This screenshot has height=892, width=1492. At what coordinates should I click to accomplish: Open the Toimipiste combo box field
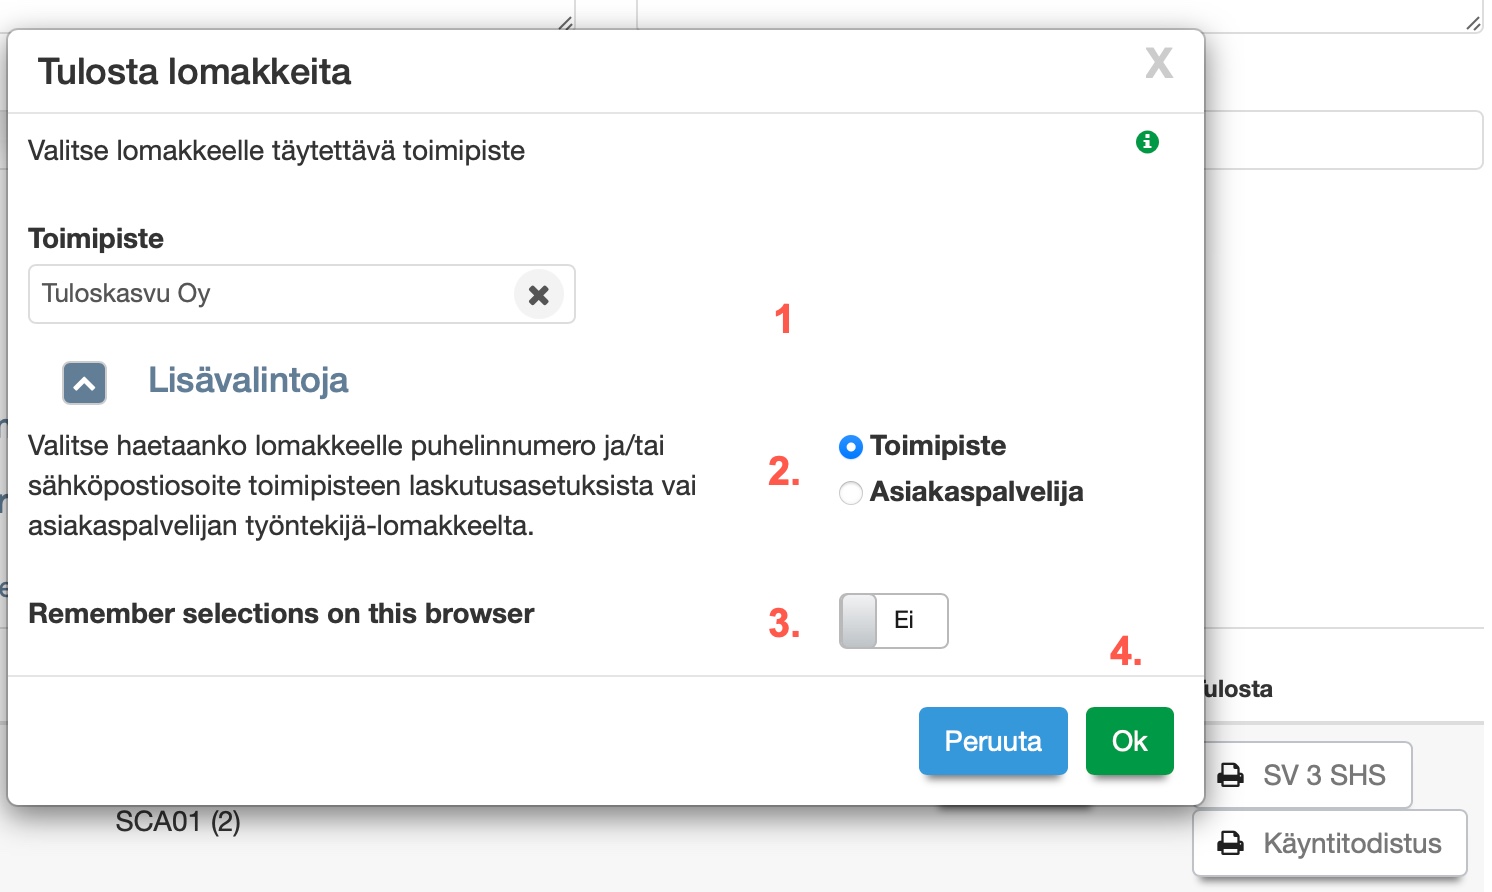click(270, 294)
